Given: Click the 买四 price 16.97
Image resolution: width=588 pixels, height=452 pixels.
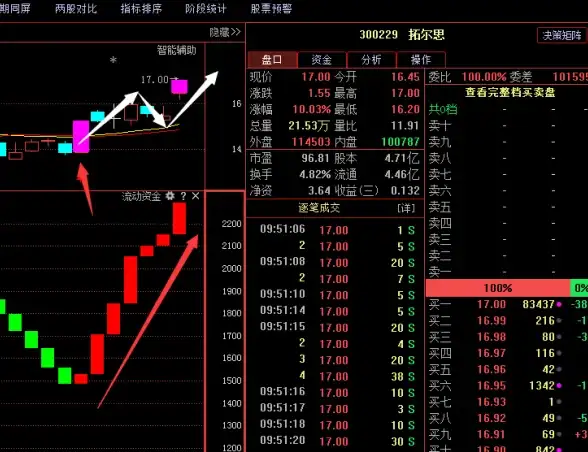Looking at the screenshot, I should coord(491,353).
